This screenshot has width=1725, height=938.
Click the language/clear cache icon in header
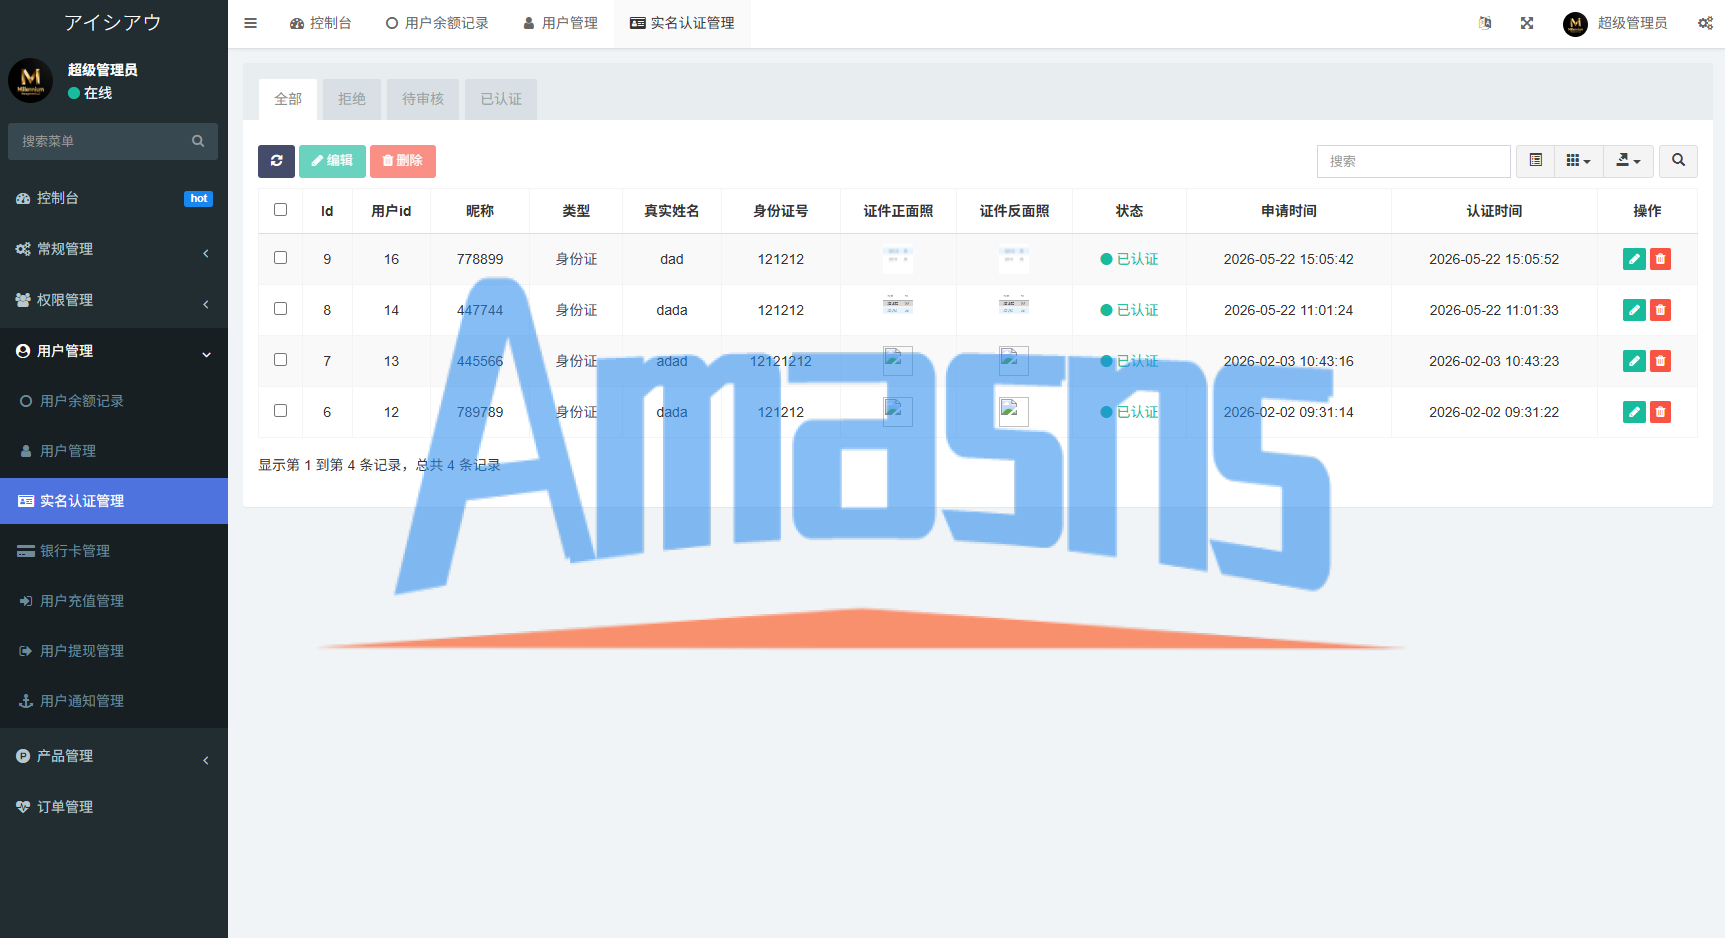(1485, 23)
